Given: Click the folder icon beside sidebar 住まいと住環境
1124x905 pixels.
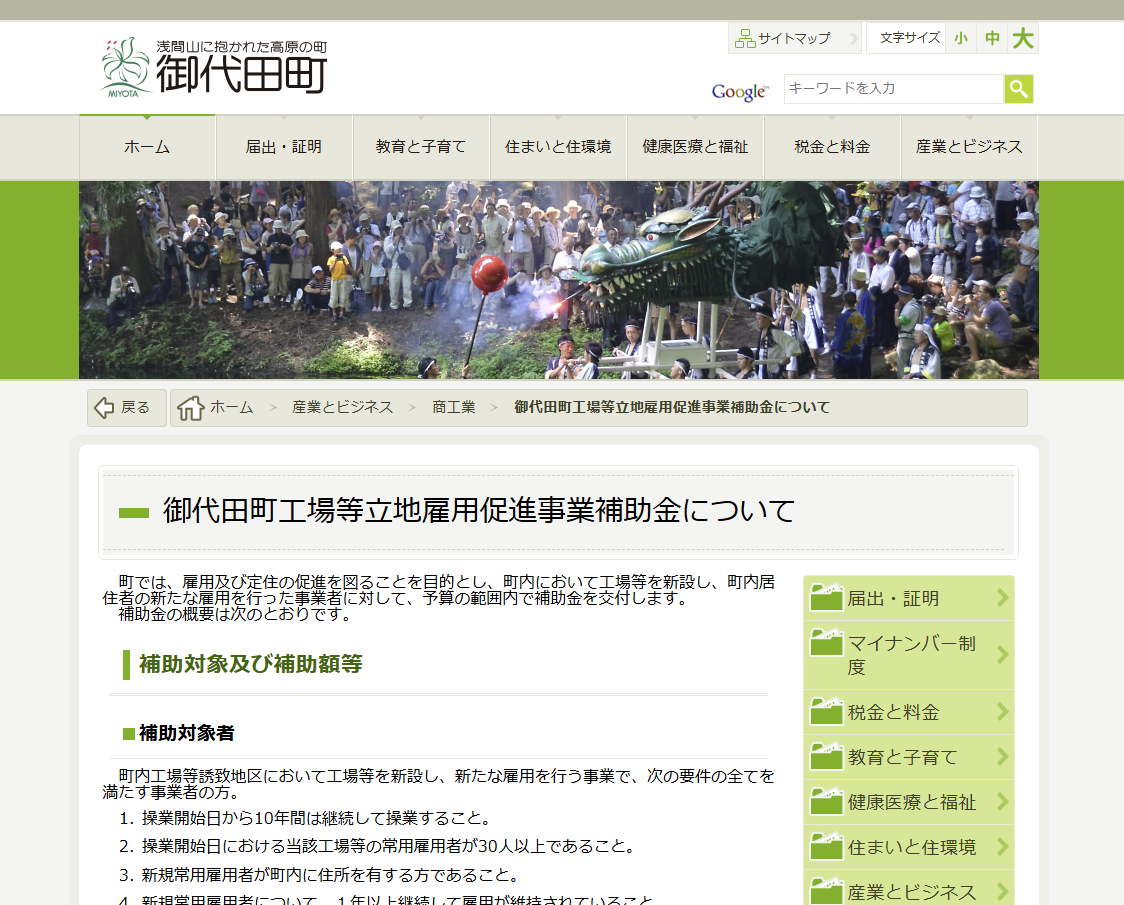Looking at the screenshot, I should point(826,847).
